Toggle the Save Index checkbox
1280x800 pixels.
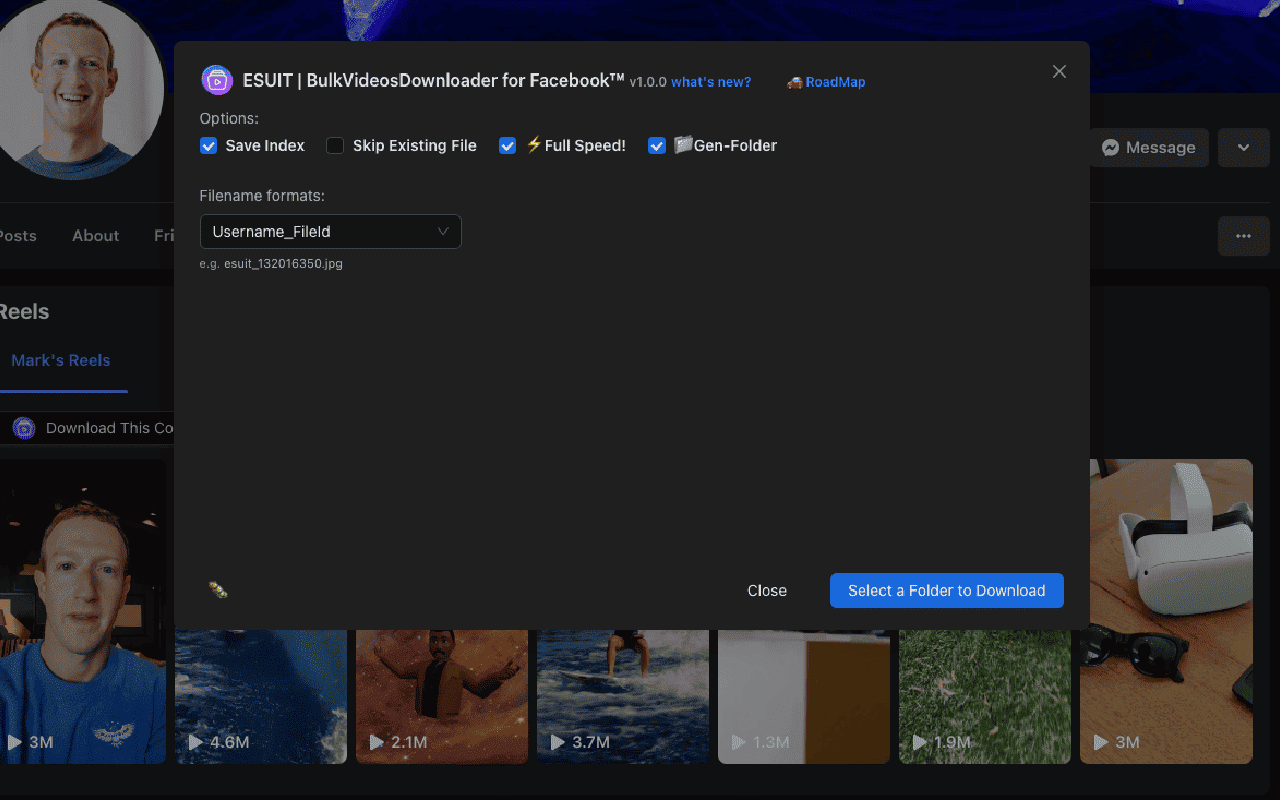pyautogui.click(x=208, y=146)
